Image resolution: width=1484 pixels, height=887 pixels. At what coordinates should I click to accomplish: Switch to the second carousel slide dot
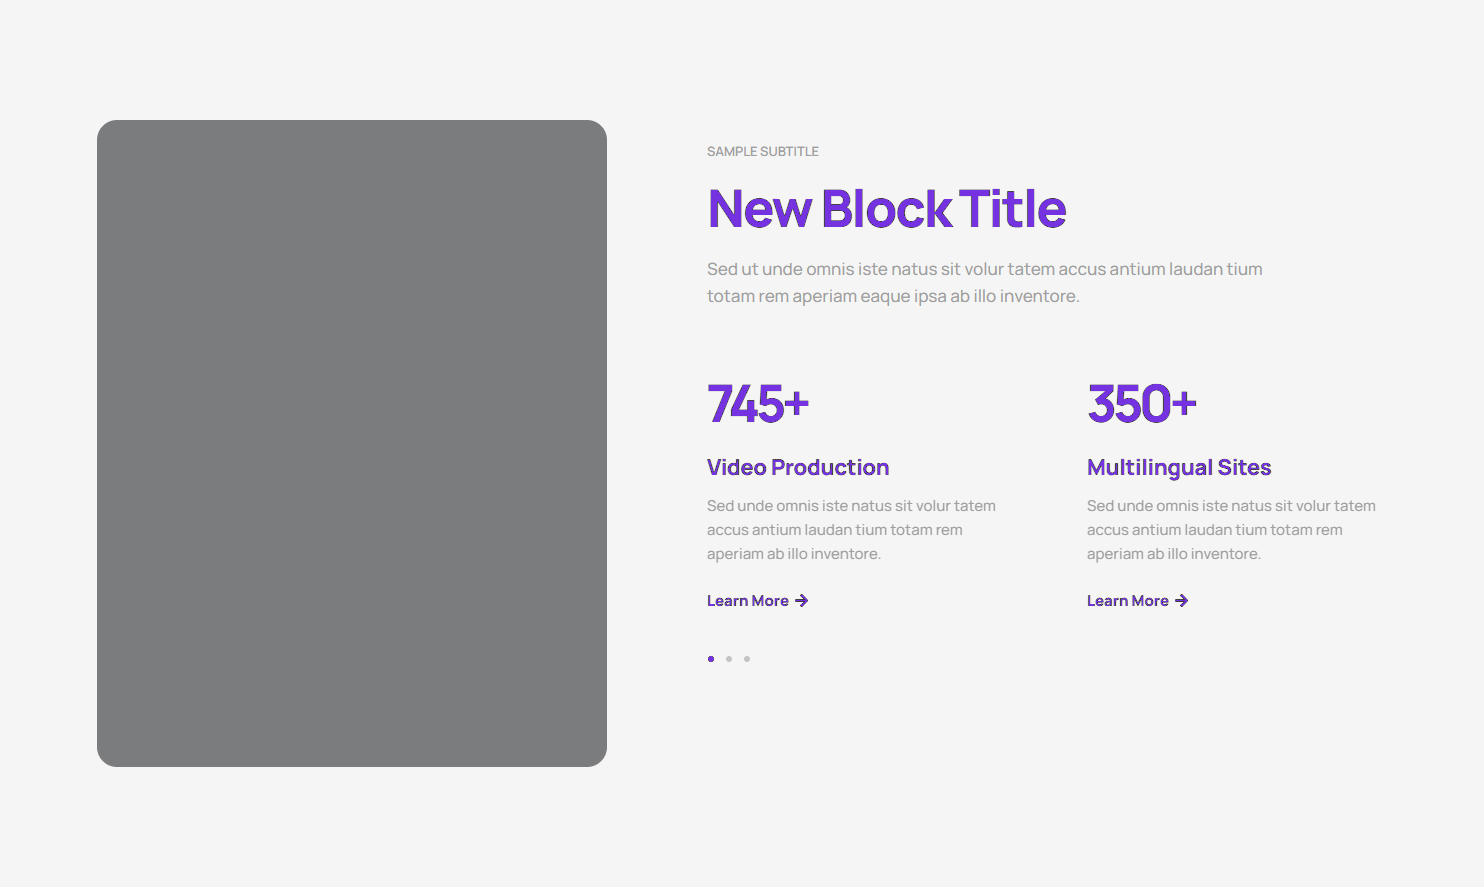(x=729, y=659)
